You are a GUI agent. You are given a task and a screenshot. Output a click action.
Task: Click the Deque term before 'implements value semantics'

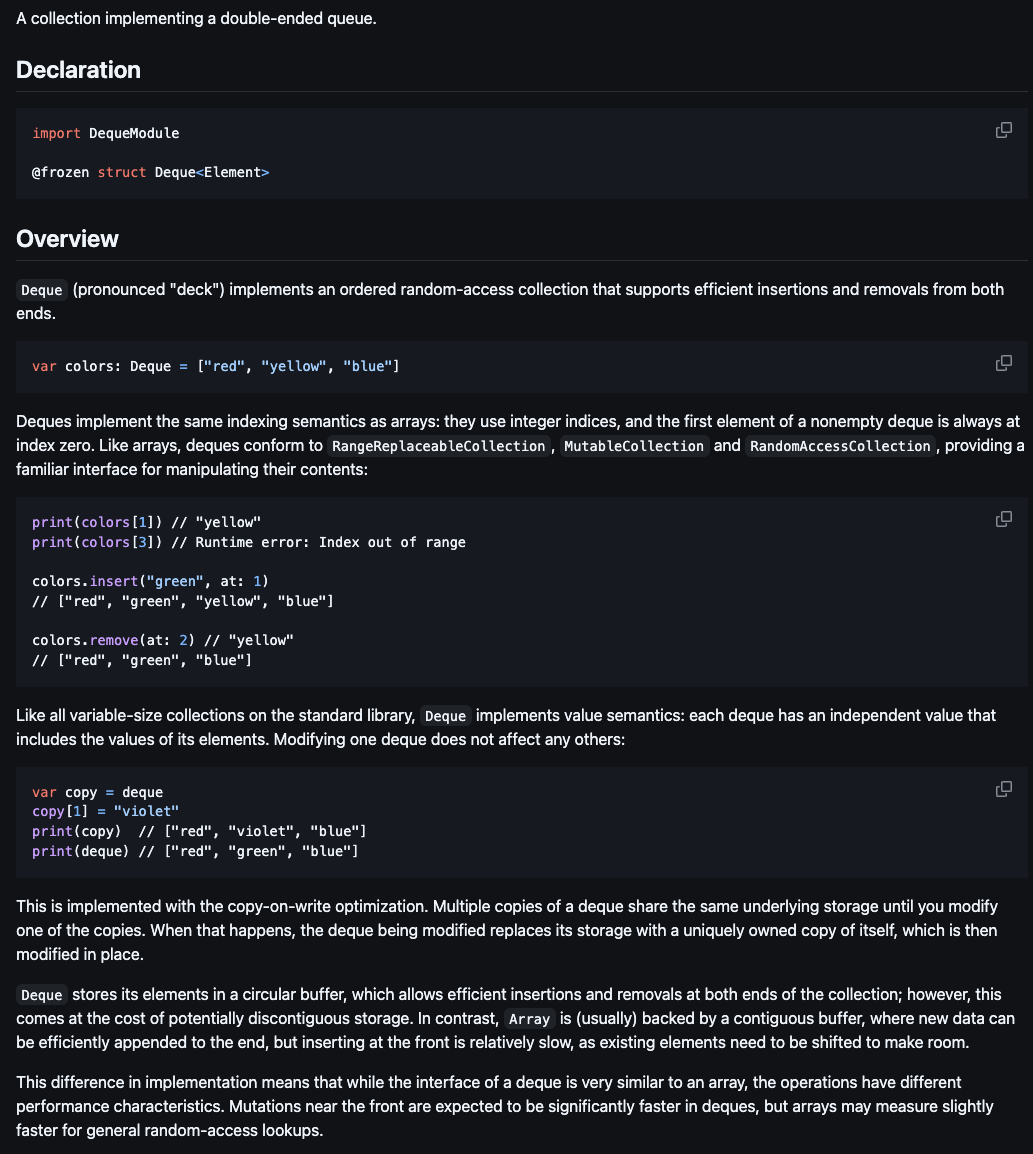pos(445,716)
